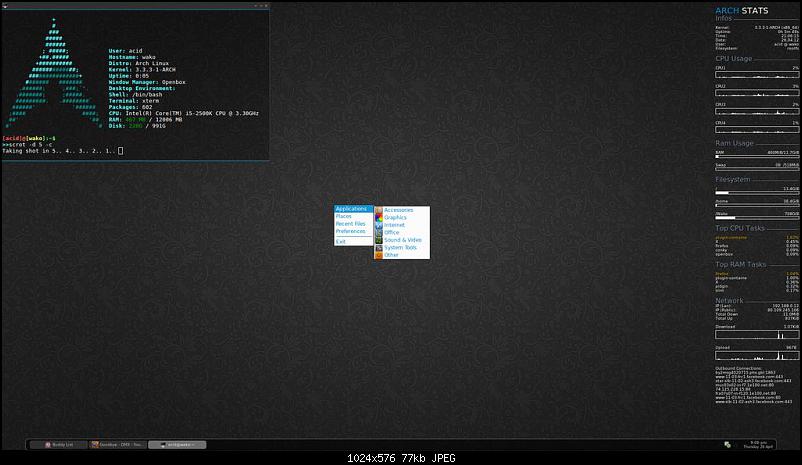This screenshot has height=465, width=802.
Task: Click the Top CPU Tasks heading
Action: (x=740, y=228)
